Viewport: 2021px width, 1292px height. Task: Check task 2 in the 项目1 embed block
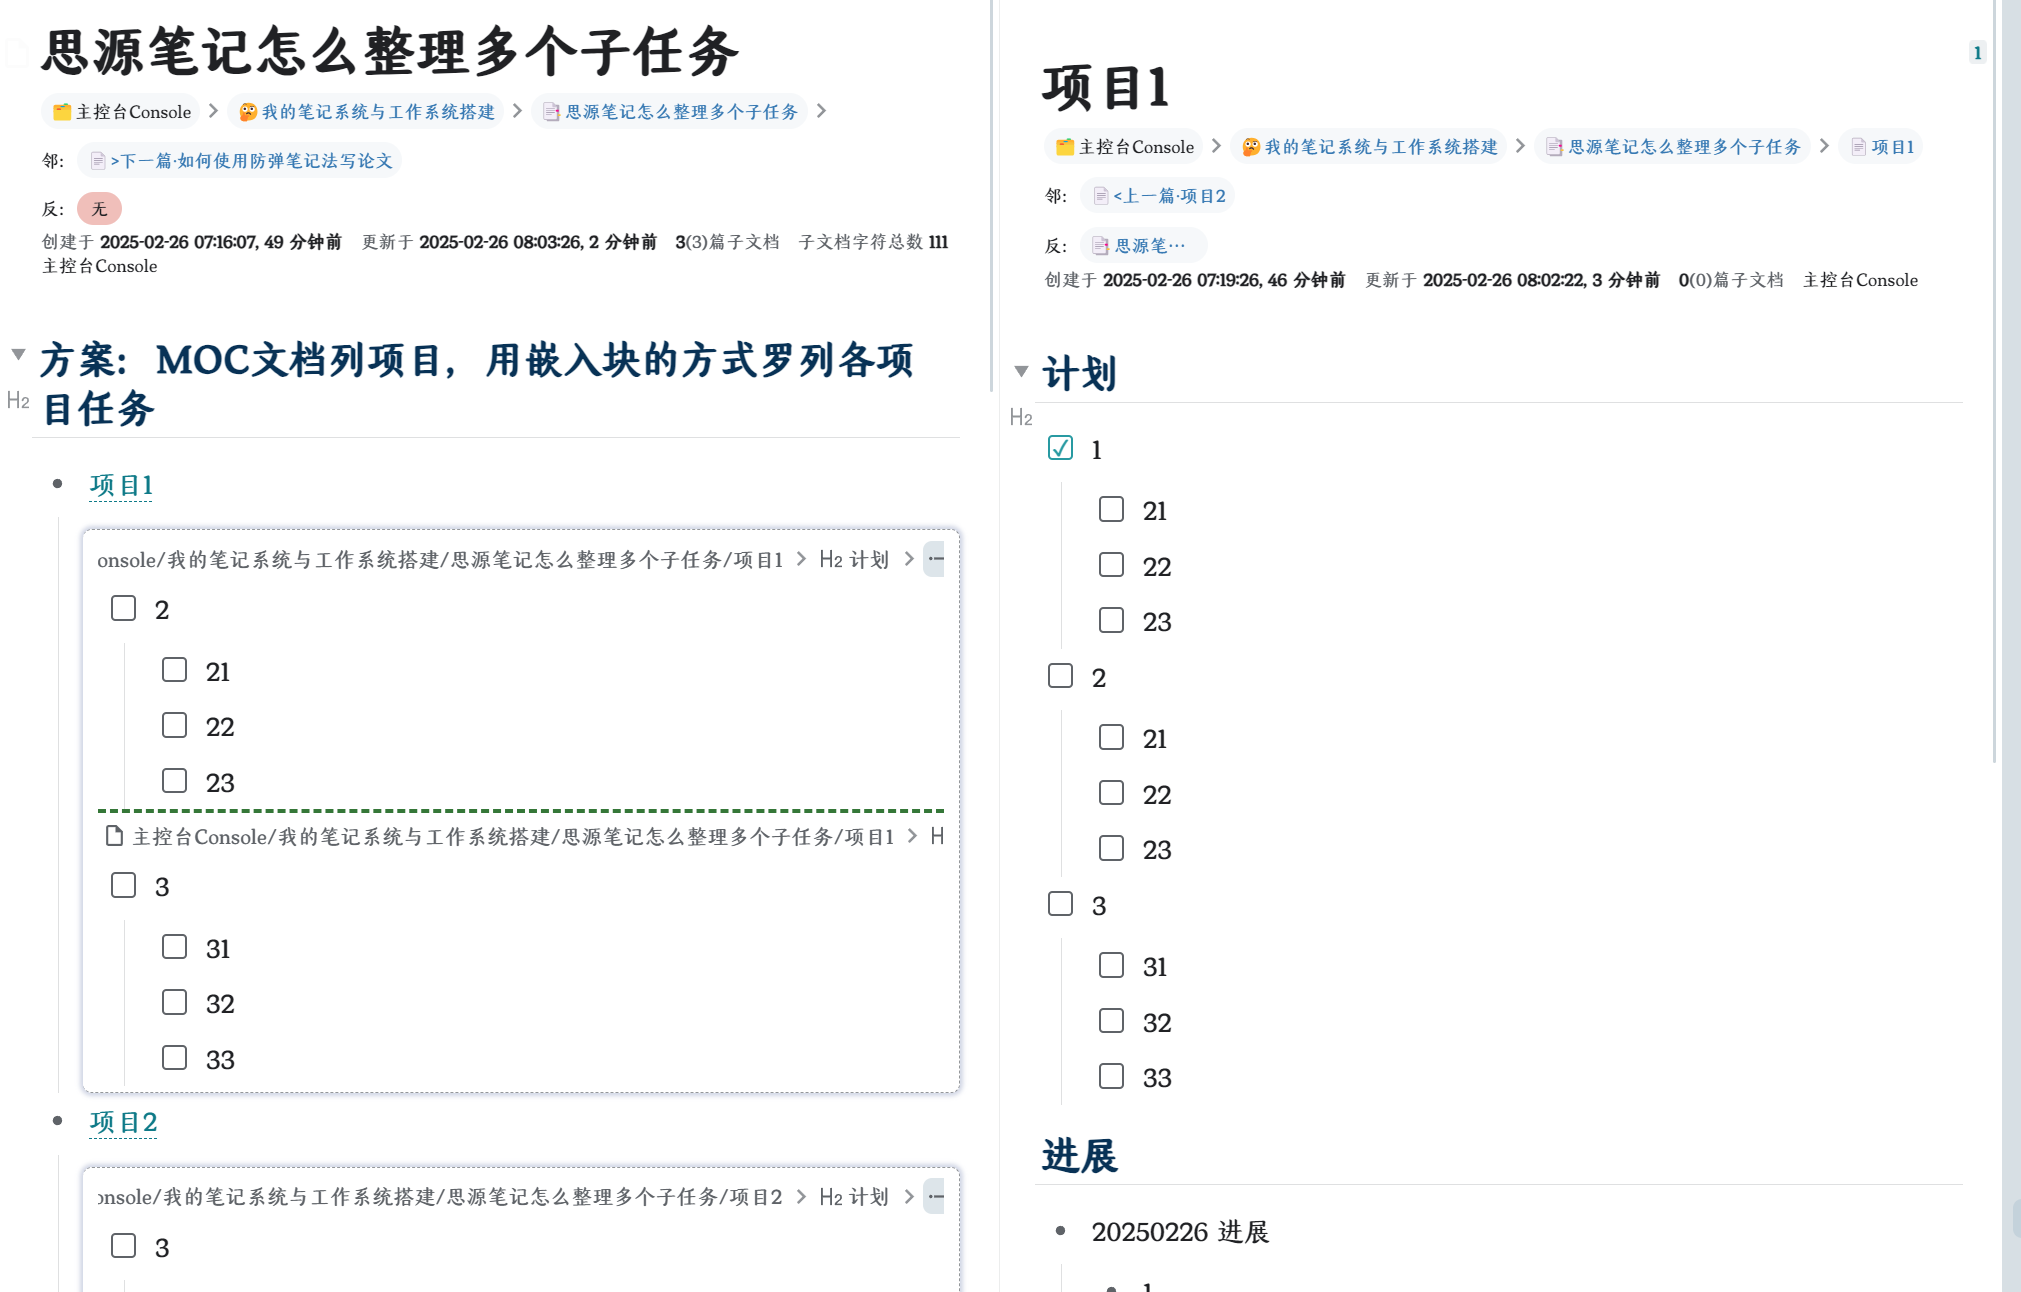pyautogui.click(x=123, y=608)
